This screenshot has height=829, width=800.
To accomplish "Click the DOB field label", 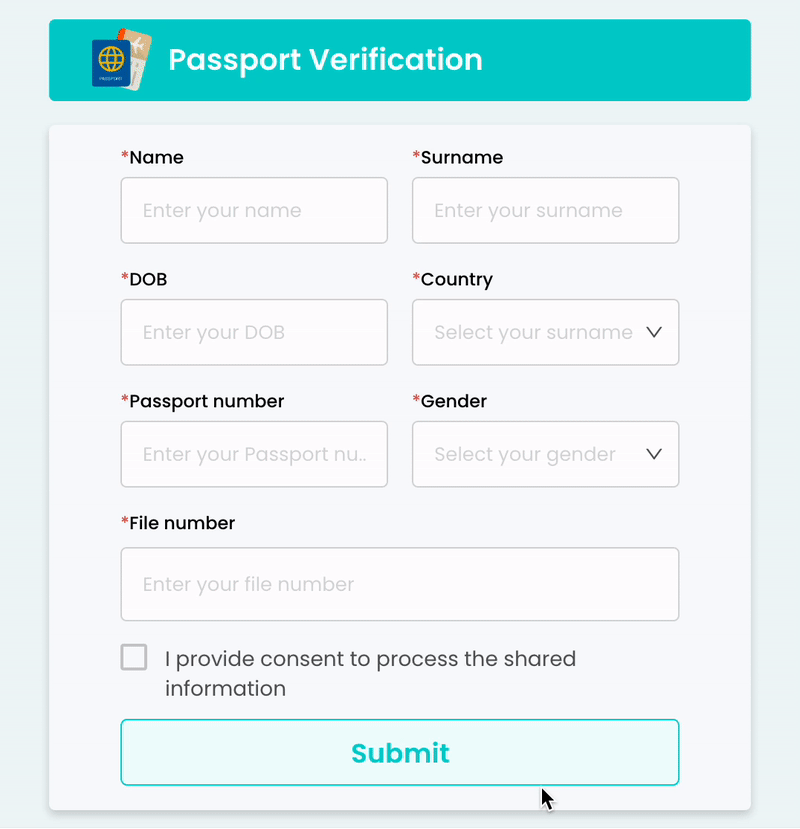I will (148, 280).
